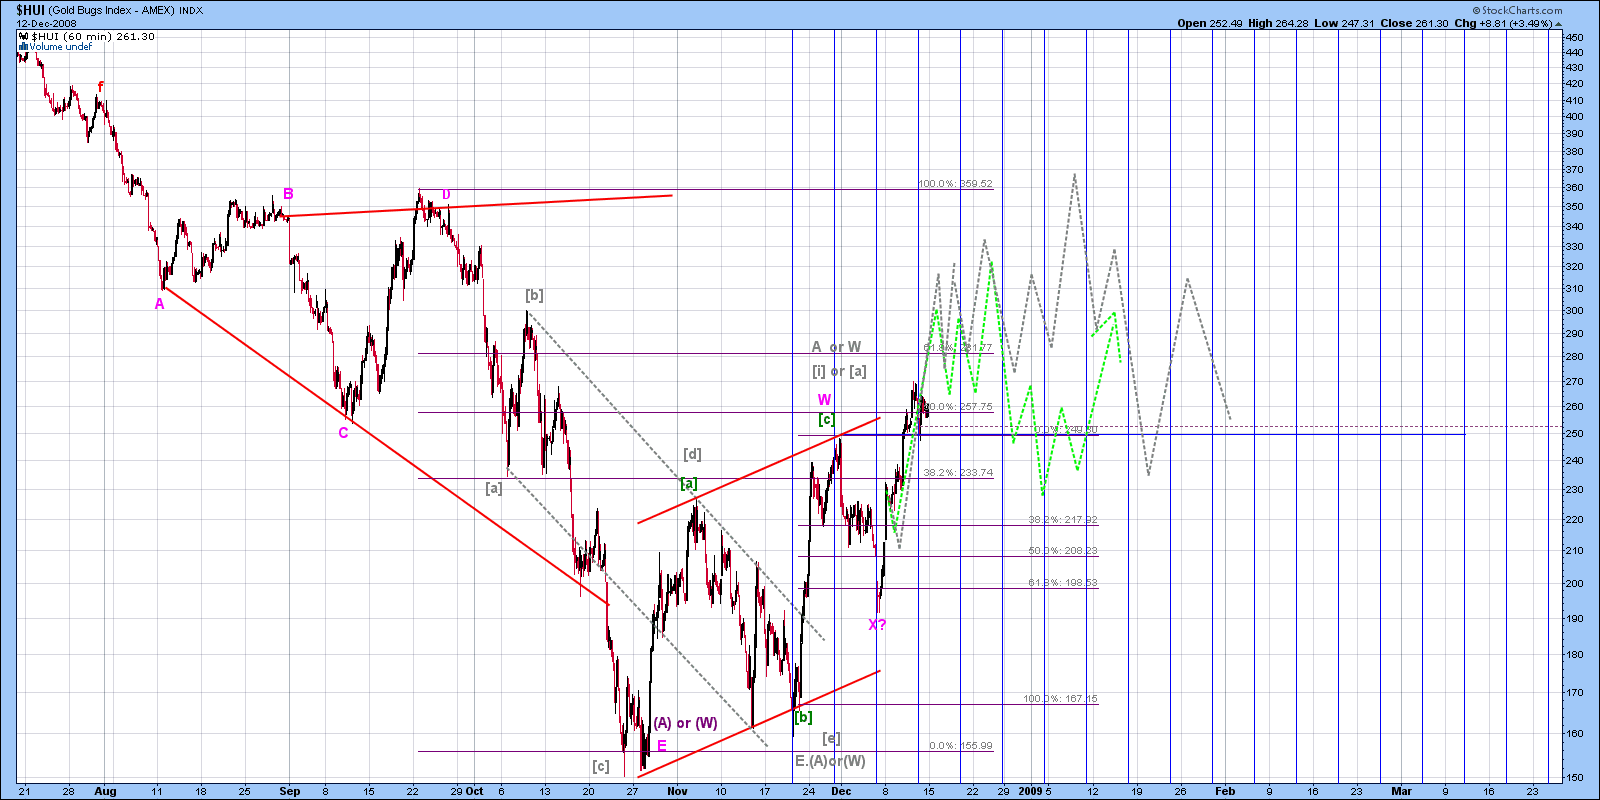Image resolution: width=1600 pixels, height=800 pixels.
Task: Click the gray [d] wave label
Action: coord(692,454)
